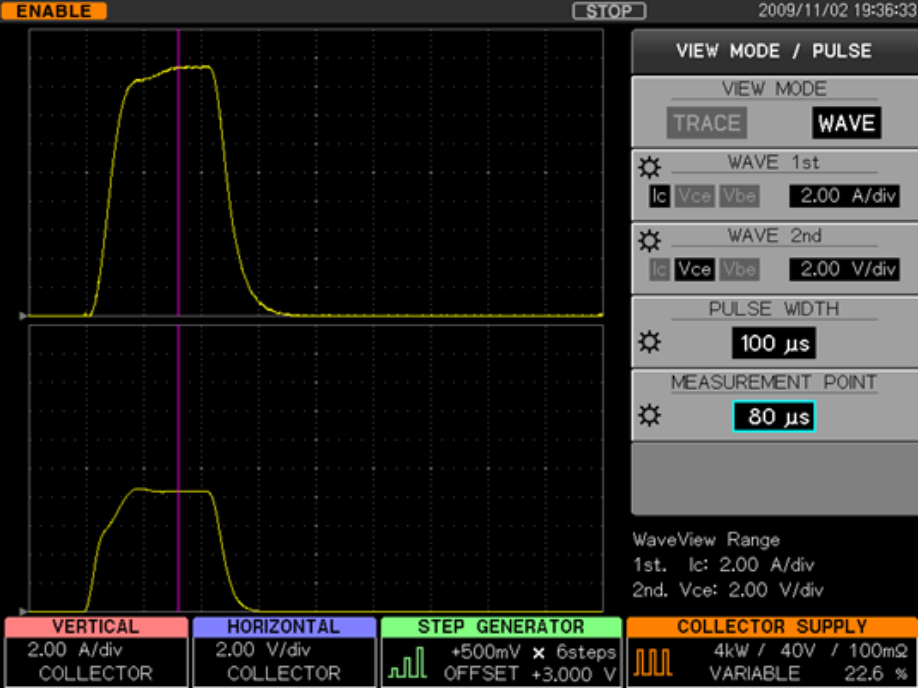Click the WaveView Range heading text

706,539
